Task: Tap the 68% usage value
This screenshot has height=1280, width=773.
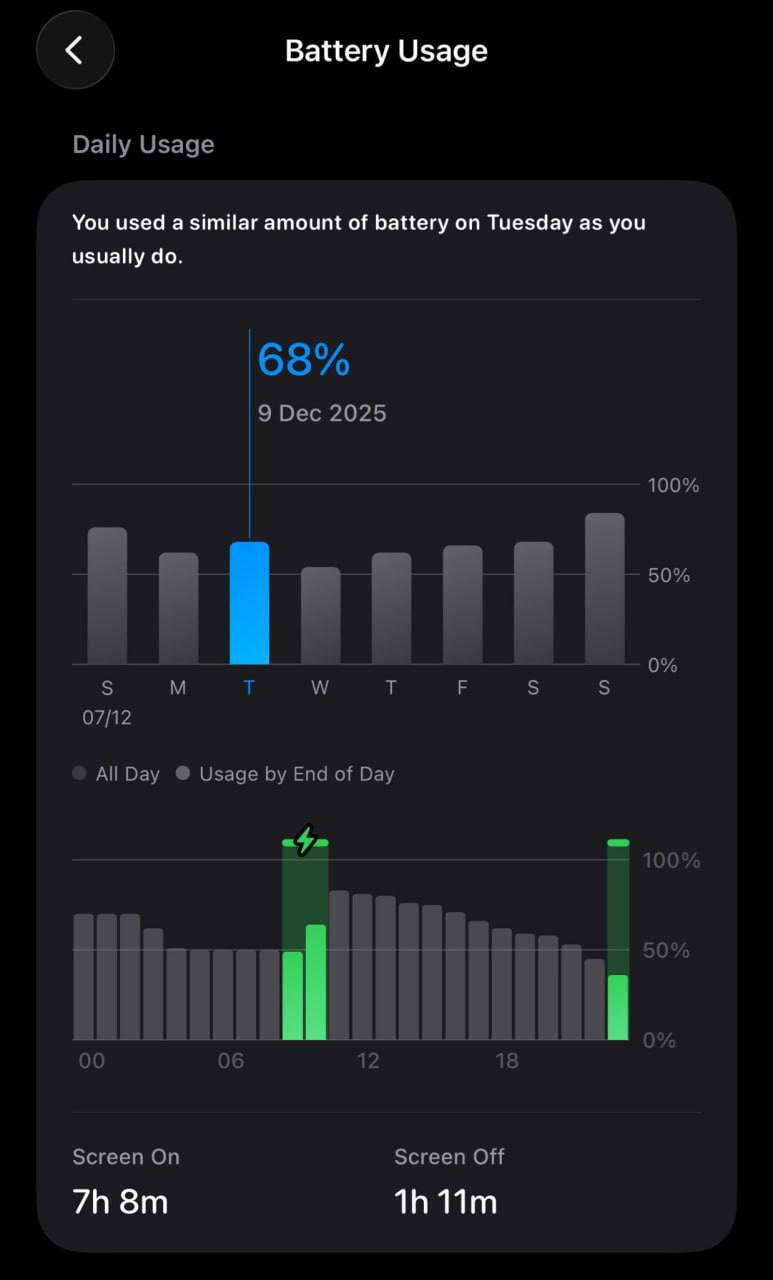Action: (x=304, y=360)
